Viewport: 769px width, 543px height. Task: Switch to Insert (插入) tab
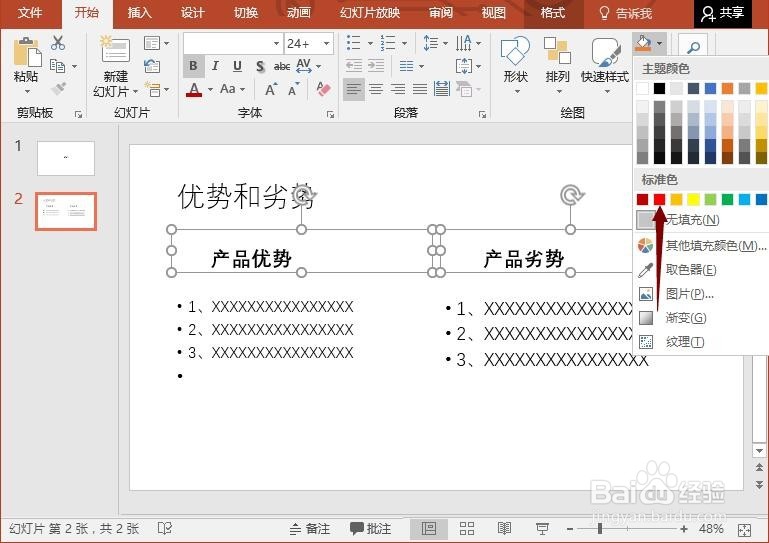click(x=139, y=13)
